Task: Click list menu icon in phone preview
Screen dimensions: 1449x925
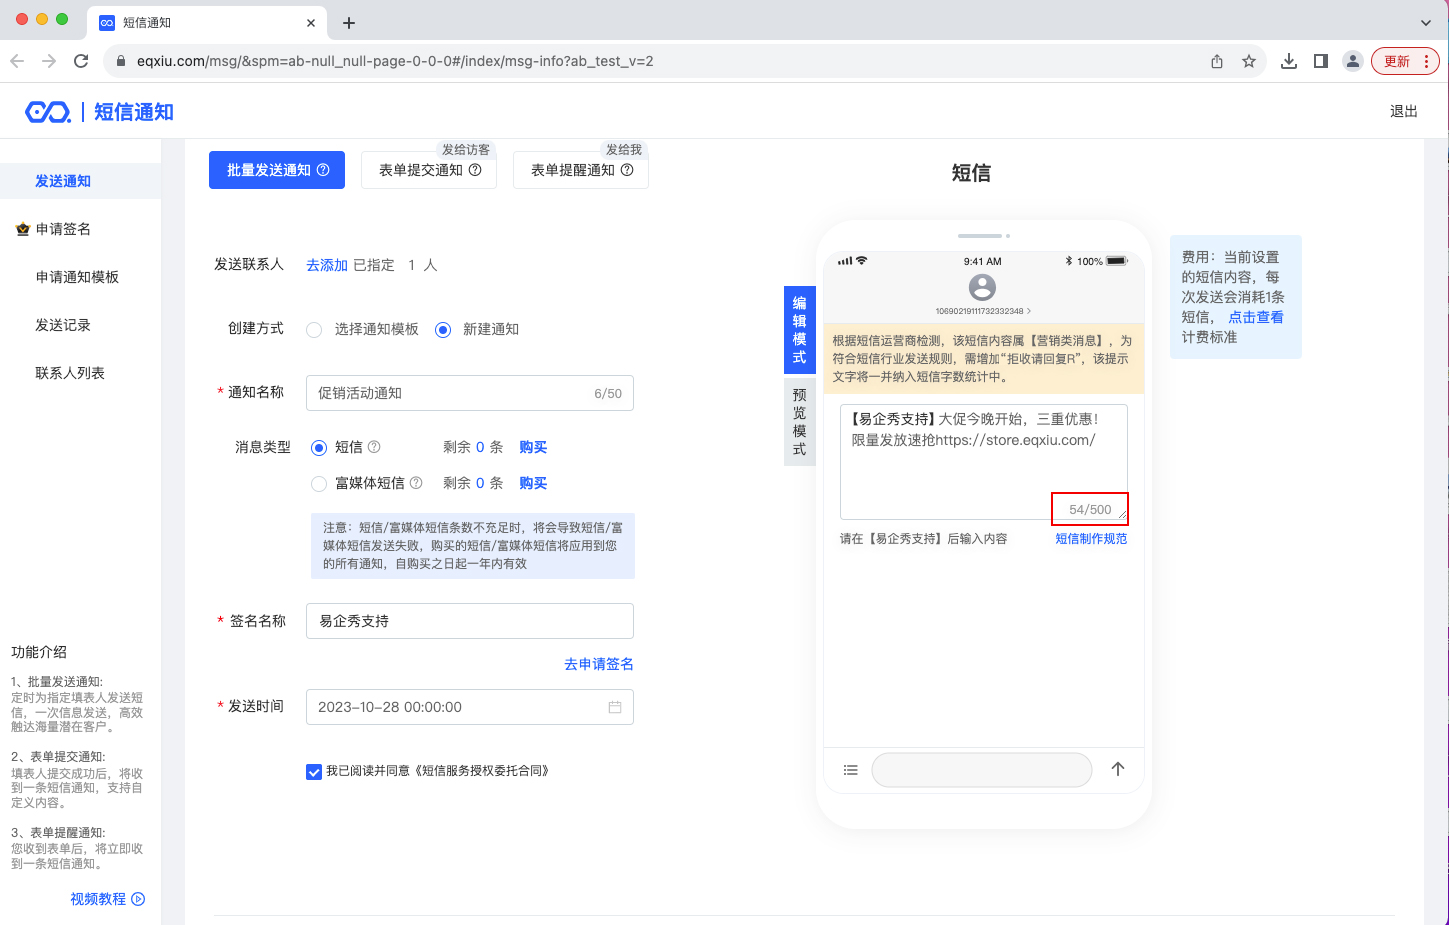Action: 851,770
